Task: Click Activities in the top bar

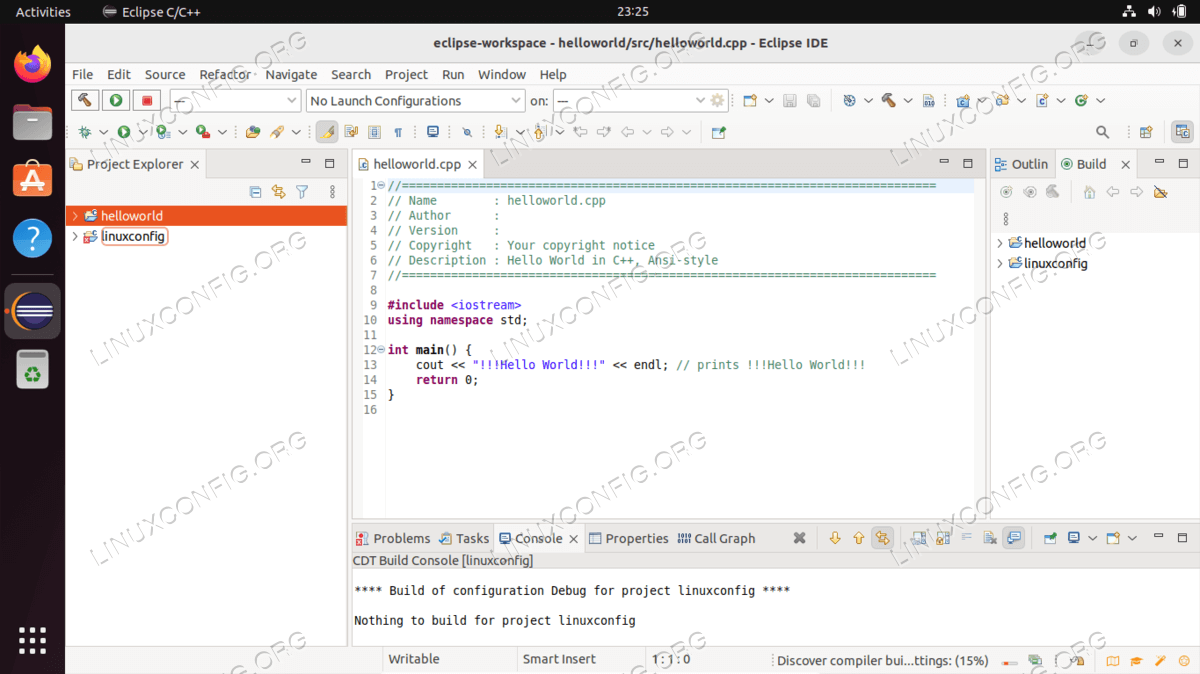Action: (x=43, y=12)
